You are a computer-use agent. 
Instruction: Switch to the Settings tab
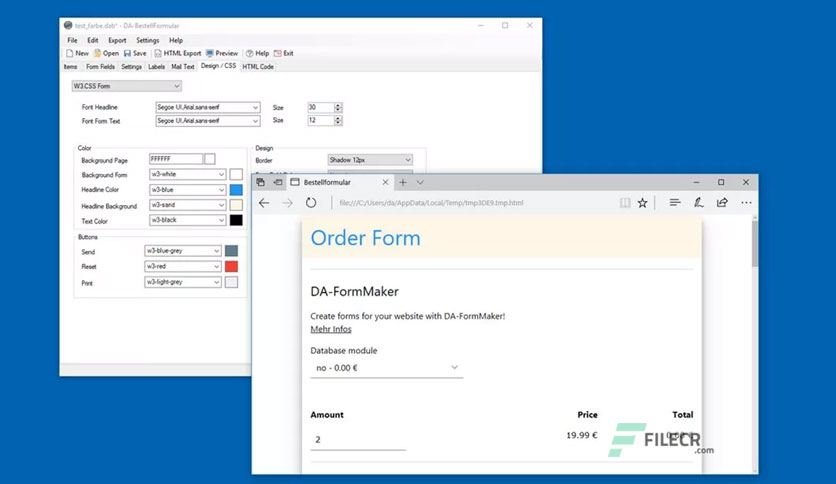(131, 67)
